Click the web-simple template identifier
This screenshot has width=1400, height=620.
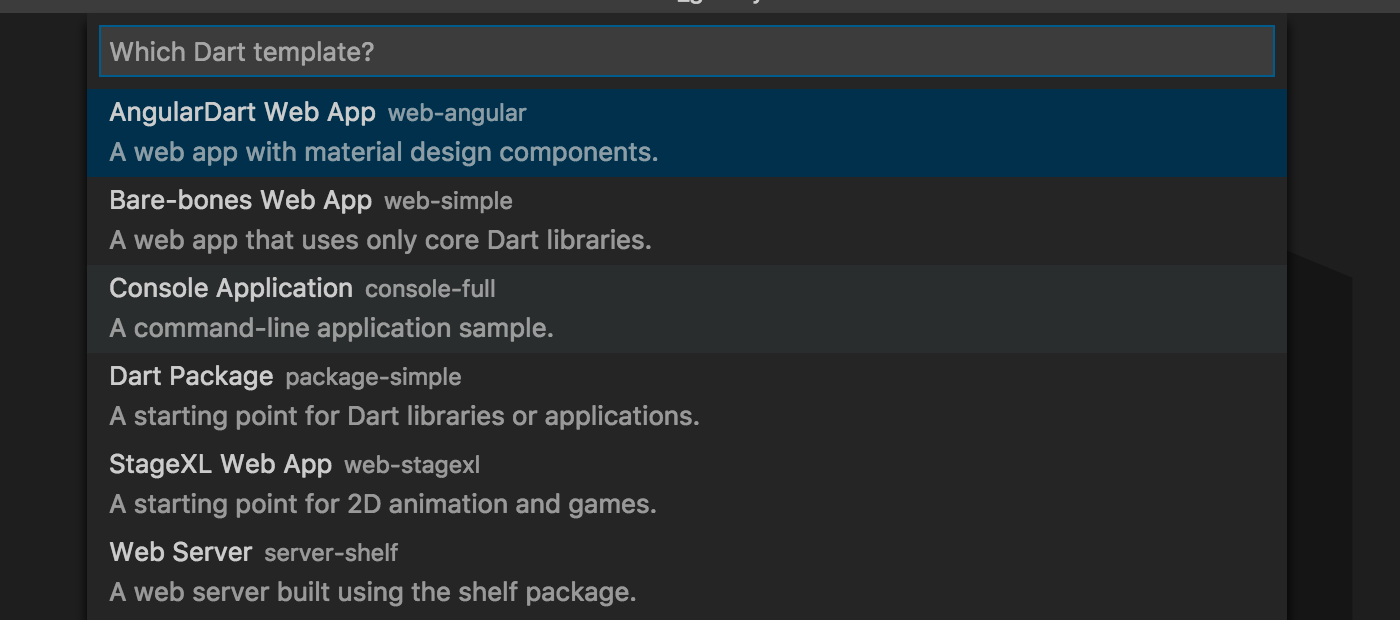click(448, 201)
